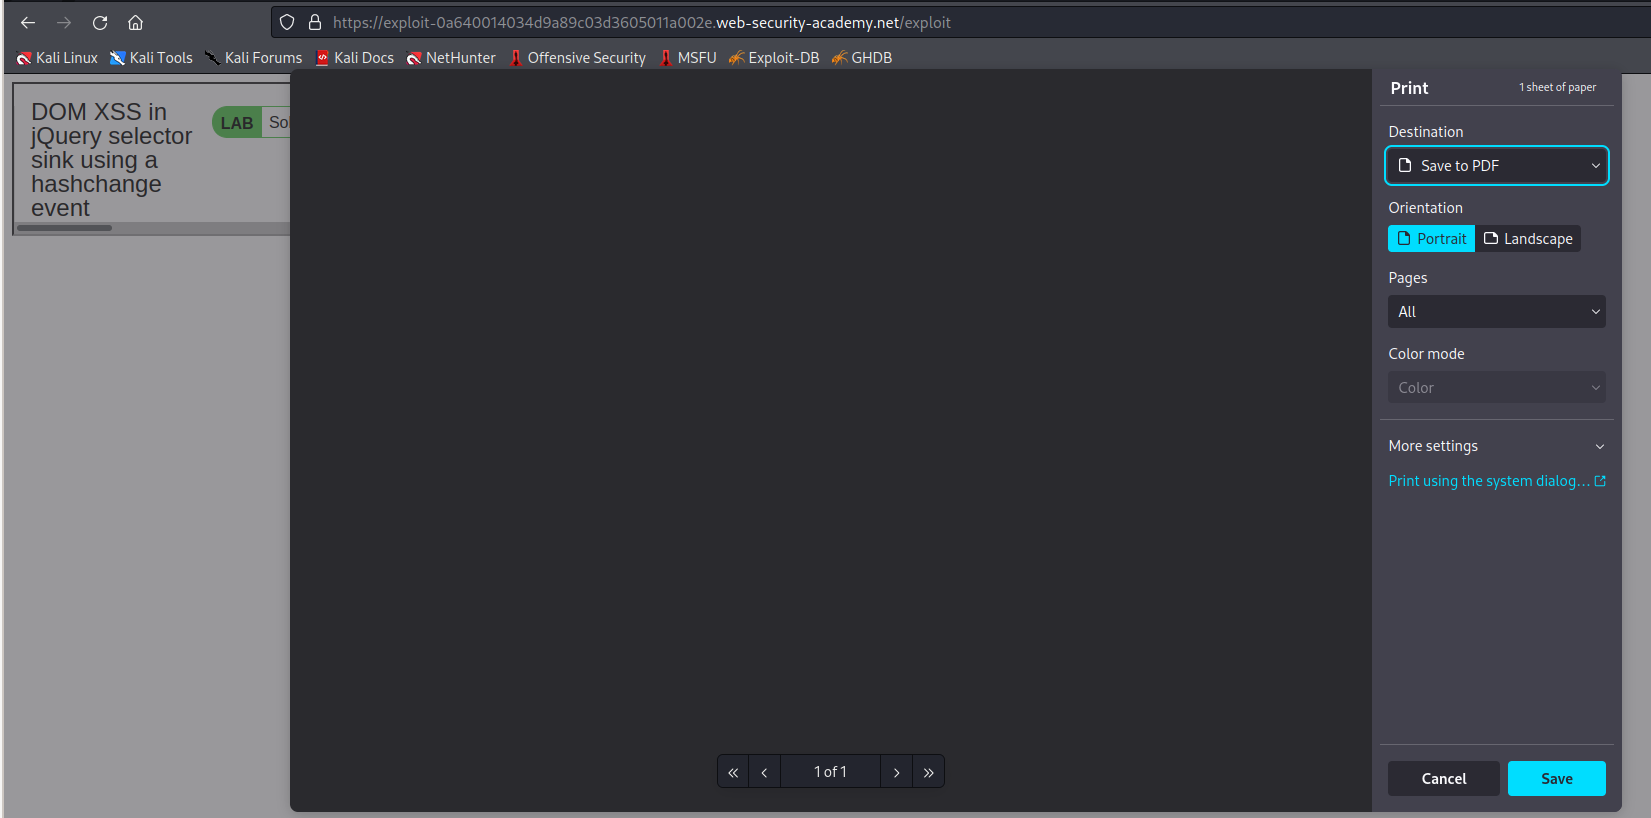This screenshot has width=1651, height=818.
Task: Go to previous page in preview
Action: pyautogui.click(x=764, y=772)
